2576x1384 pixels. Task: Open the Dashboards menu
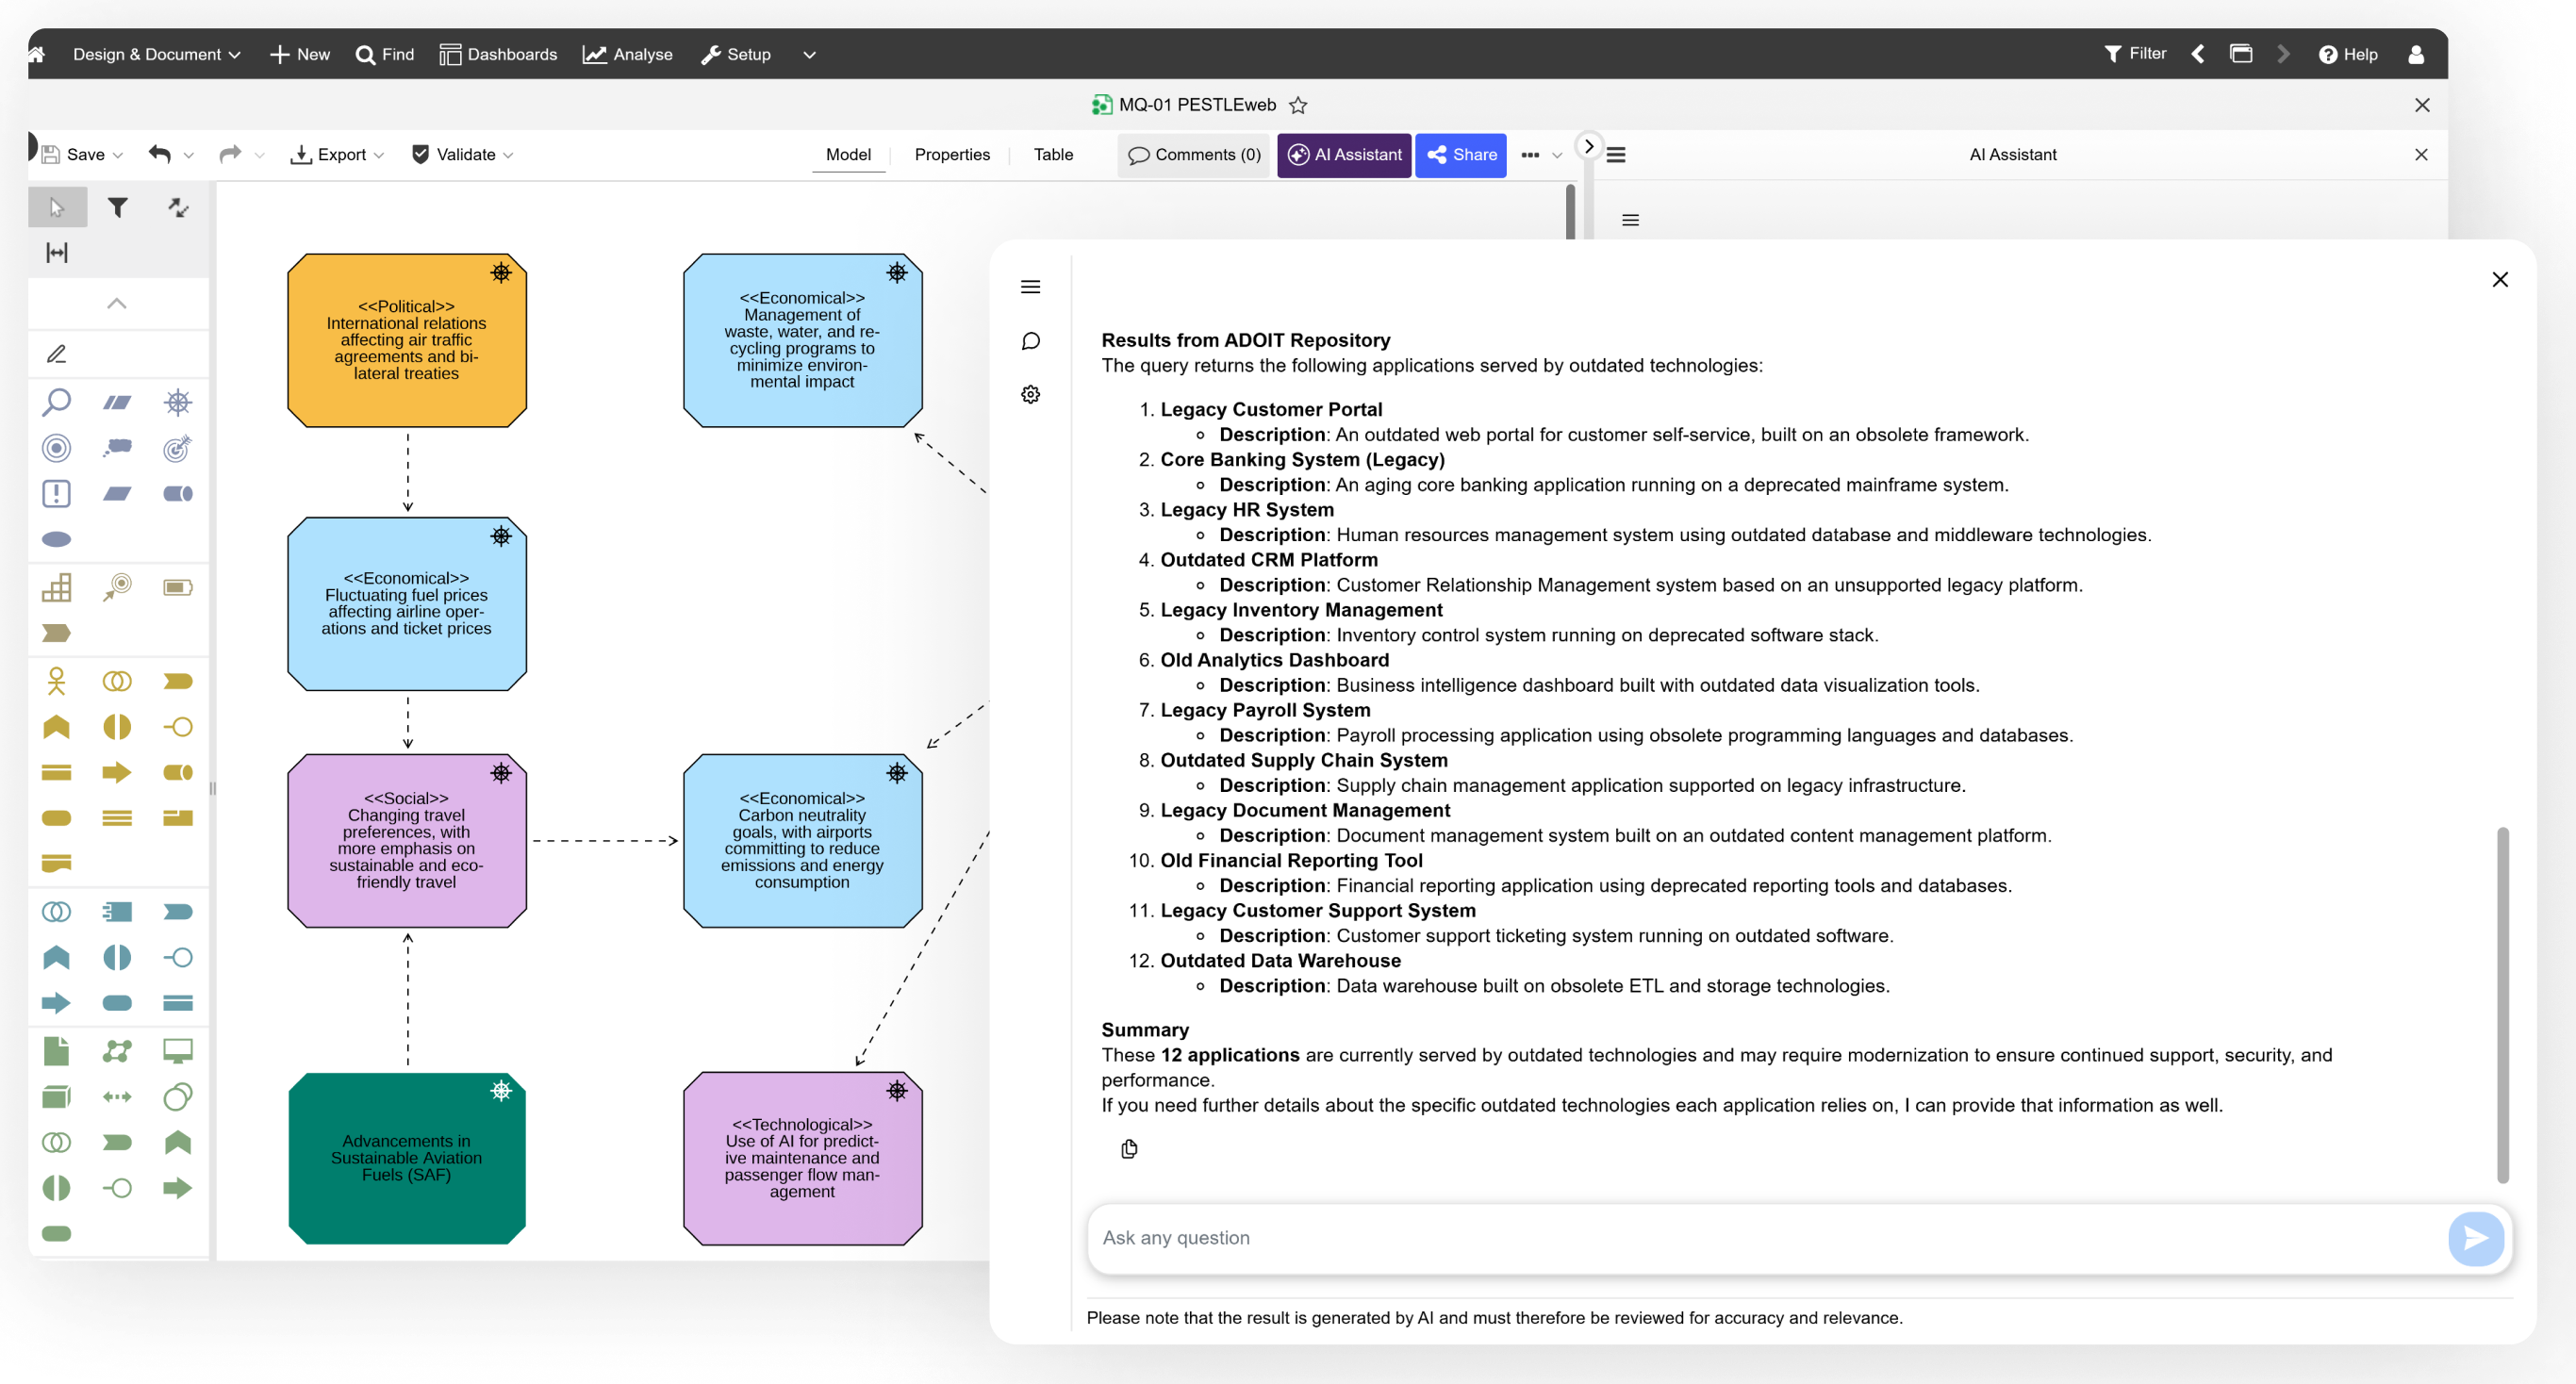(x=498, y=54)
